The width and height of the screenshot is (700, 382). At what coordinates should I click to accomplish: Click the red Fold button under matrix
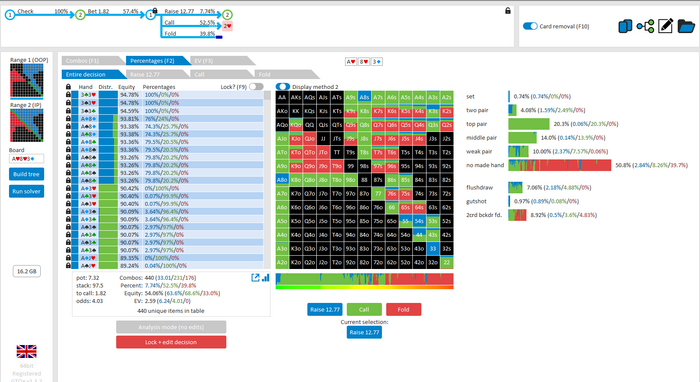tap(404, 309)
